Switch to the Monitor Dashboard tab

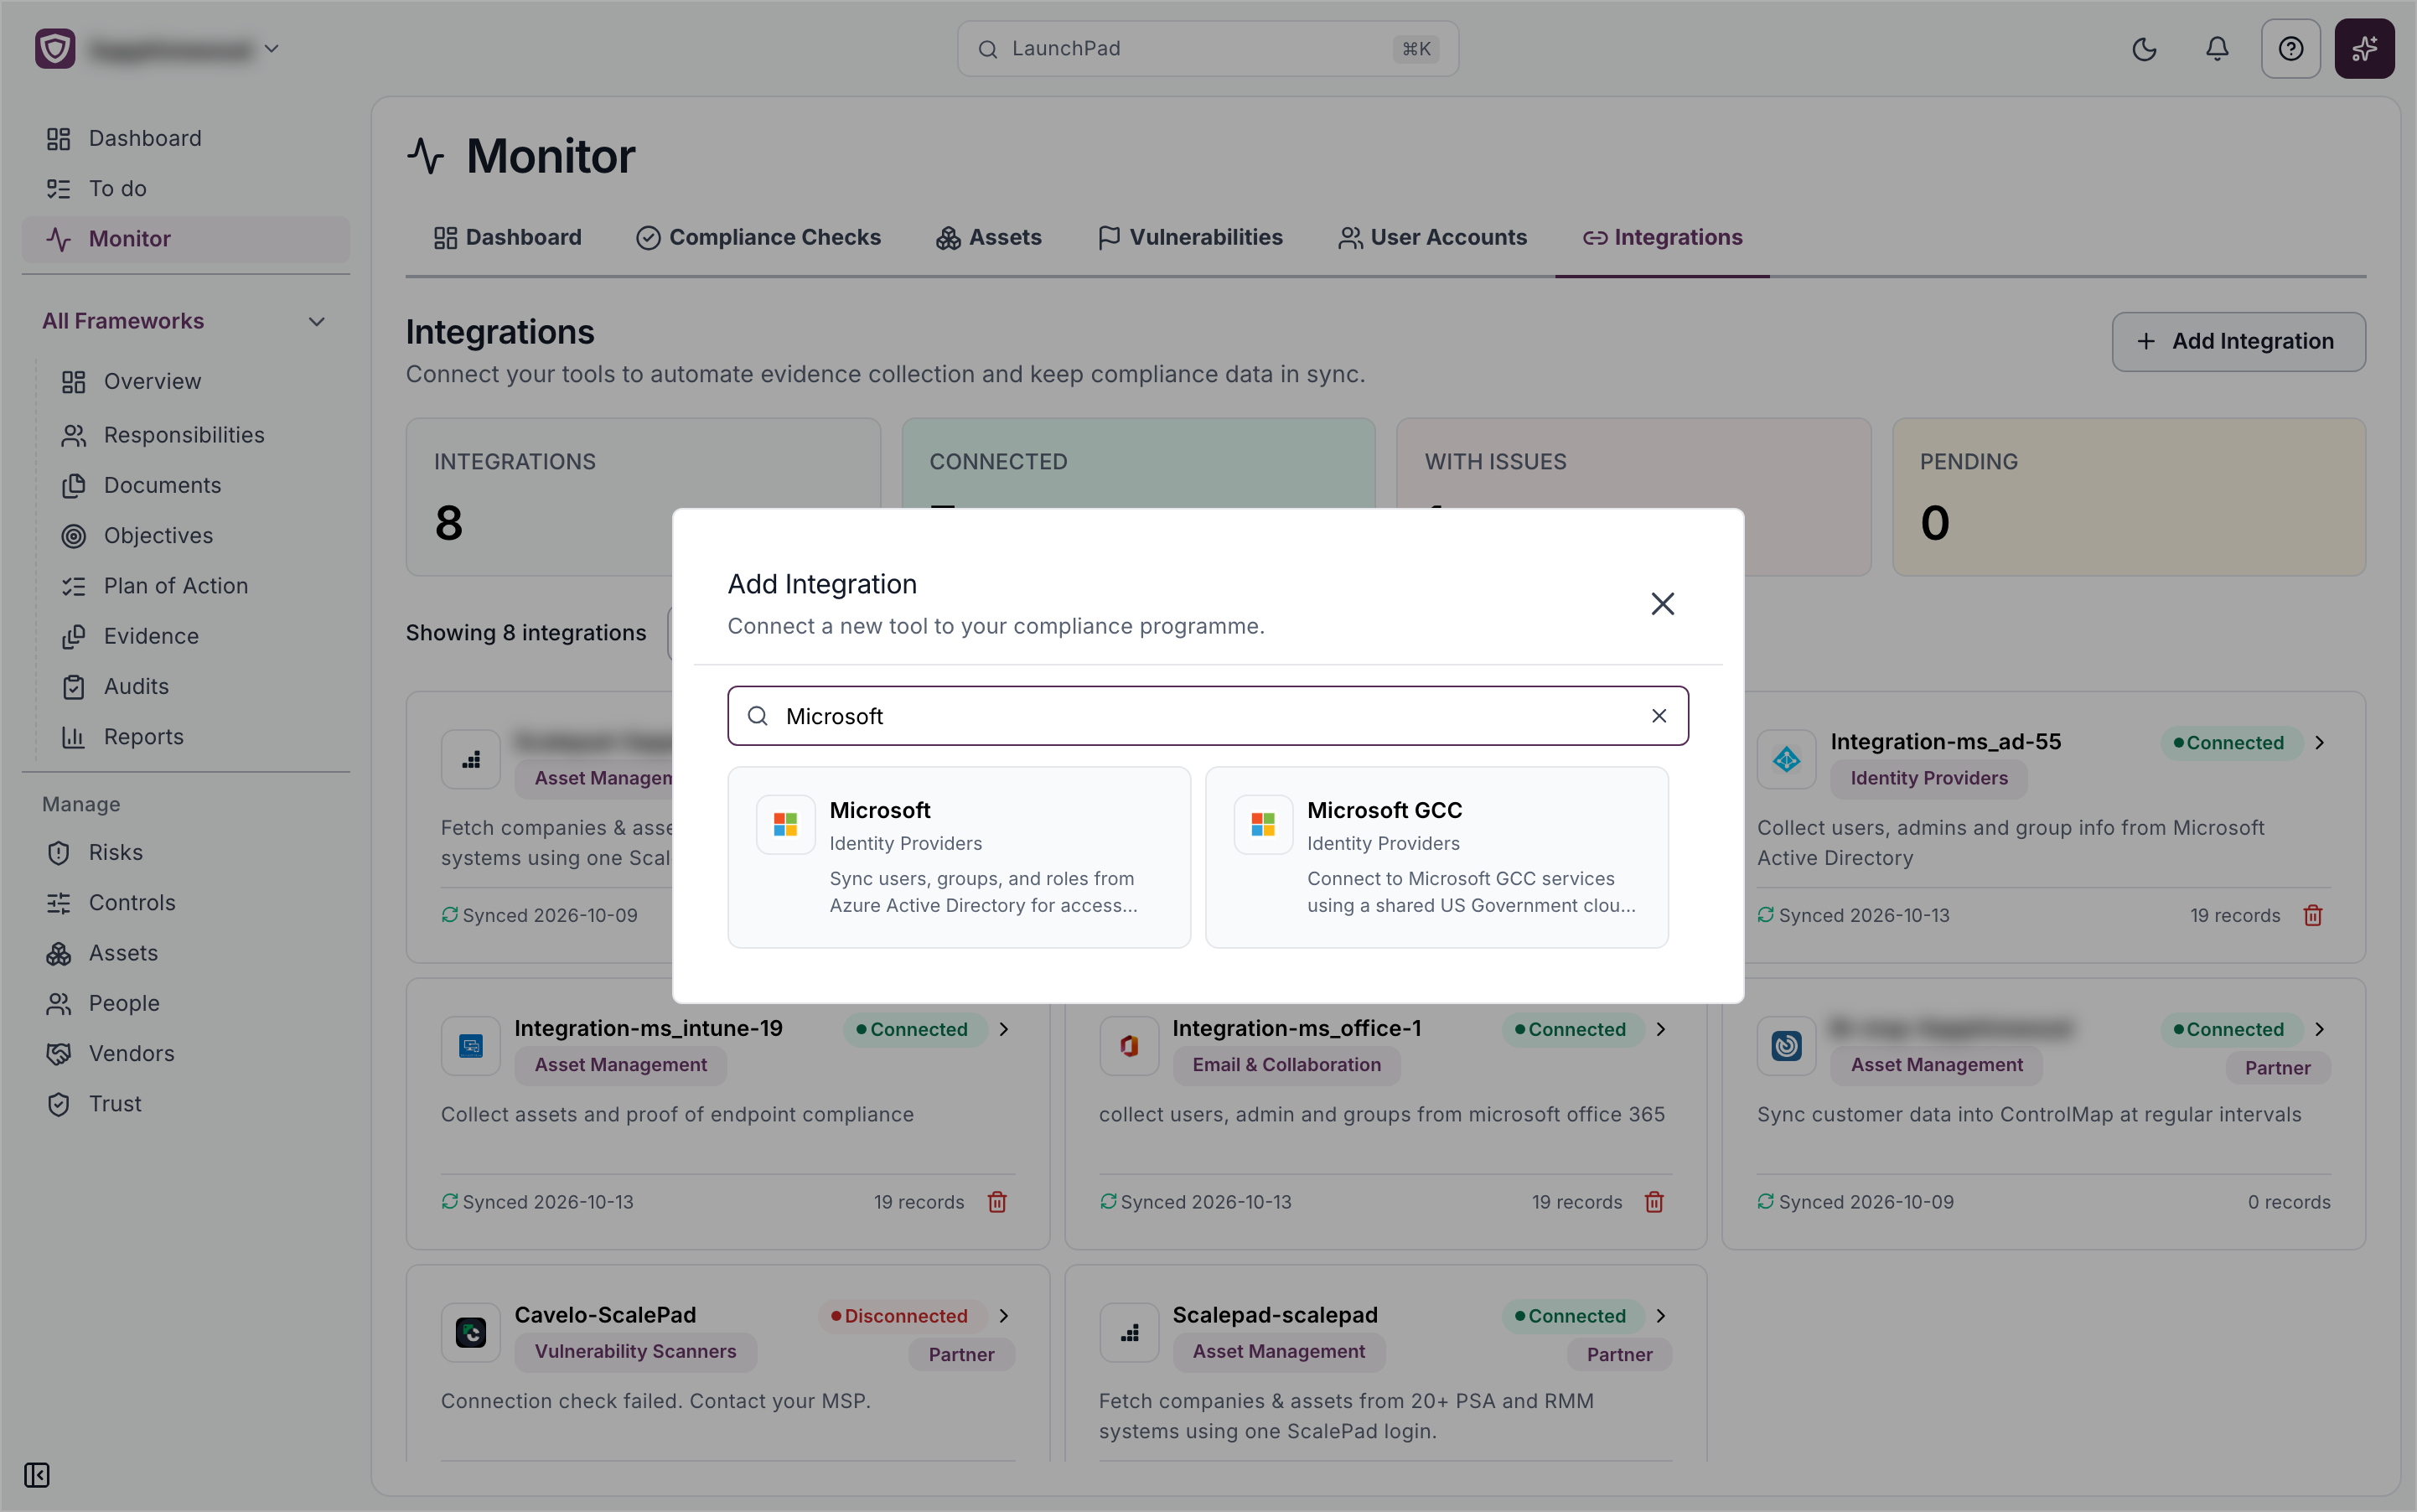(507, 238)
